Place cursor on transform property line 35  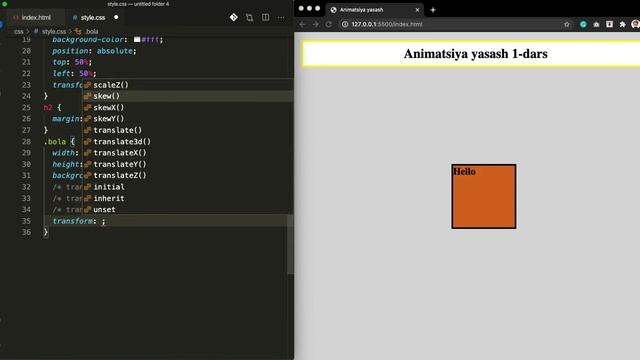pos(78,221)
